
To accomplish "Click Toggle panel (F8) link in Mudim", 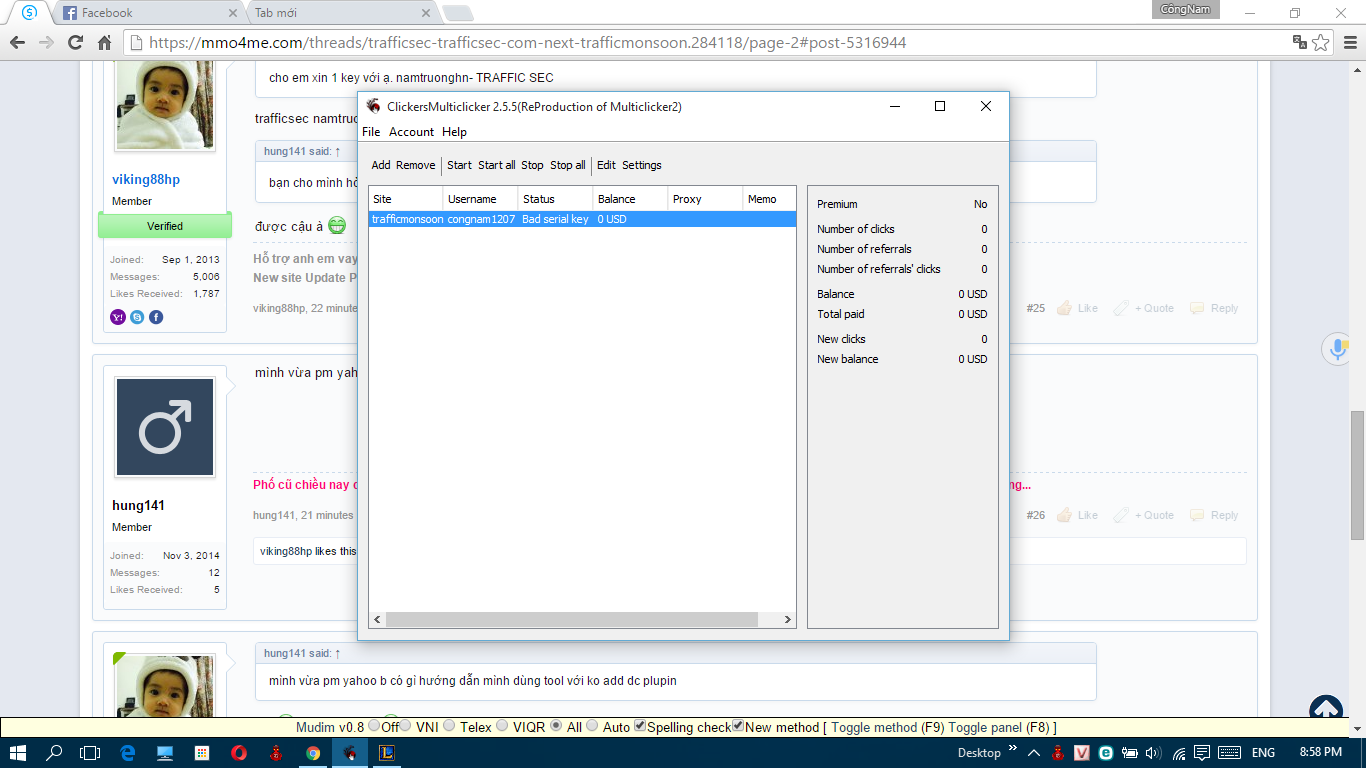I will point(998,727).
